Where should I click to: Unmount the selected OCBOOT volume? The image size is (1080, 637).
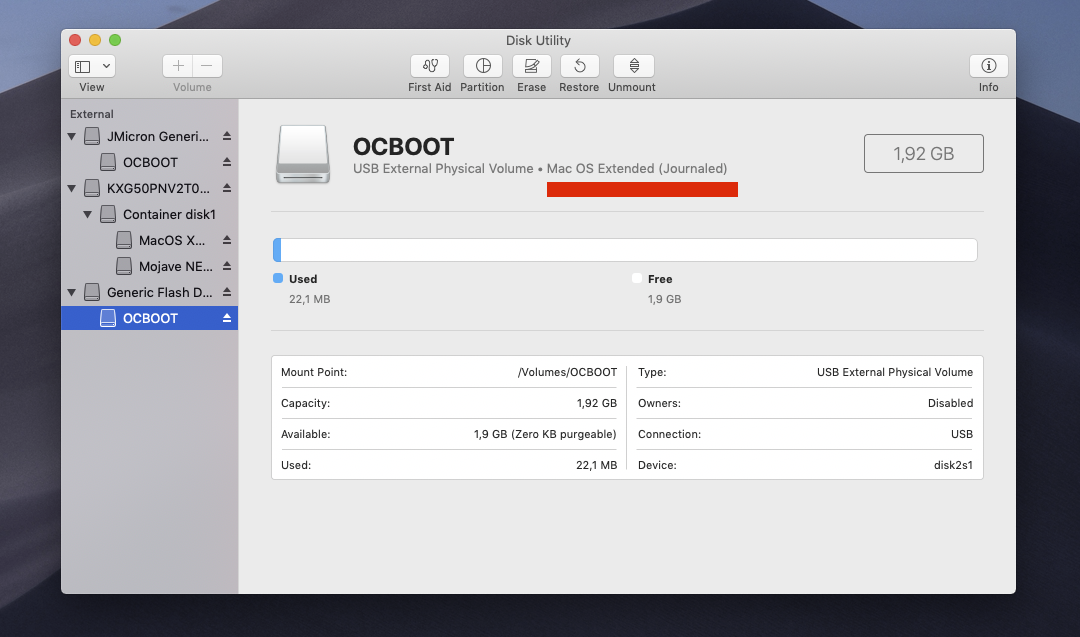click(x=634, y=66)
